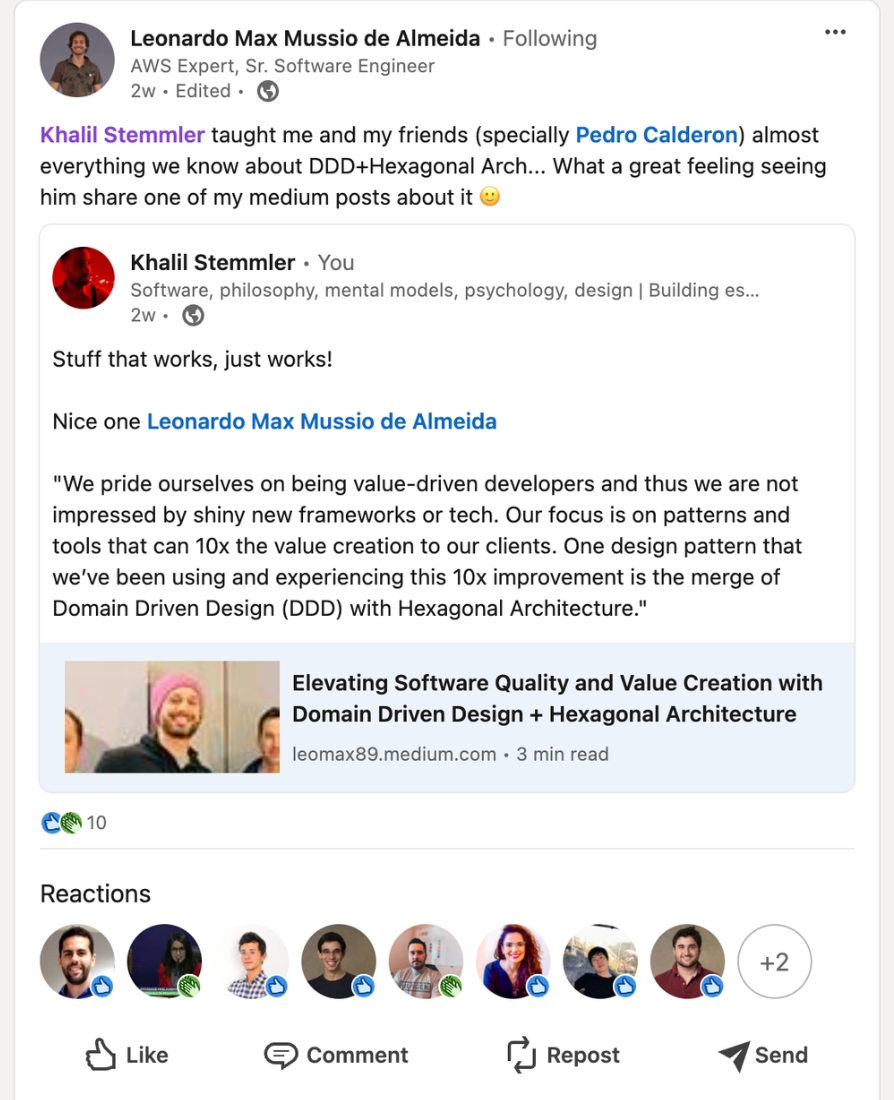Screen dimensions: 894x1100
Task: Open the Elevating Software Quality article title
Action: [557, 698]
